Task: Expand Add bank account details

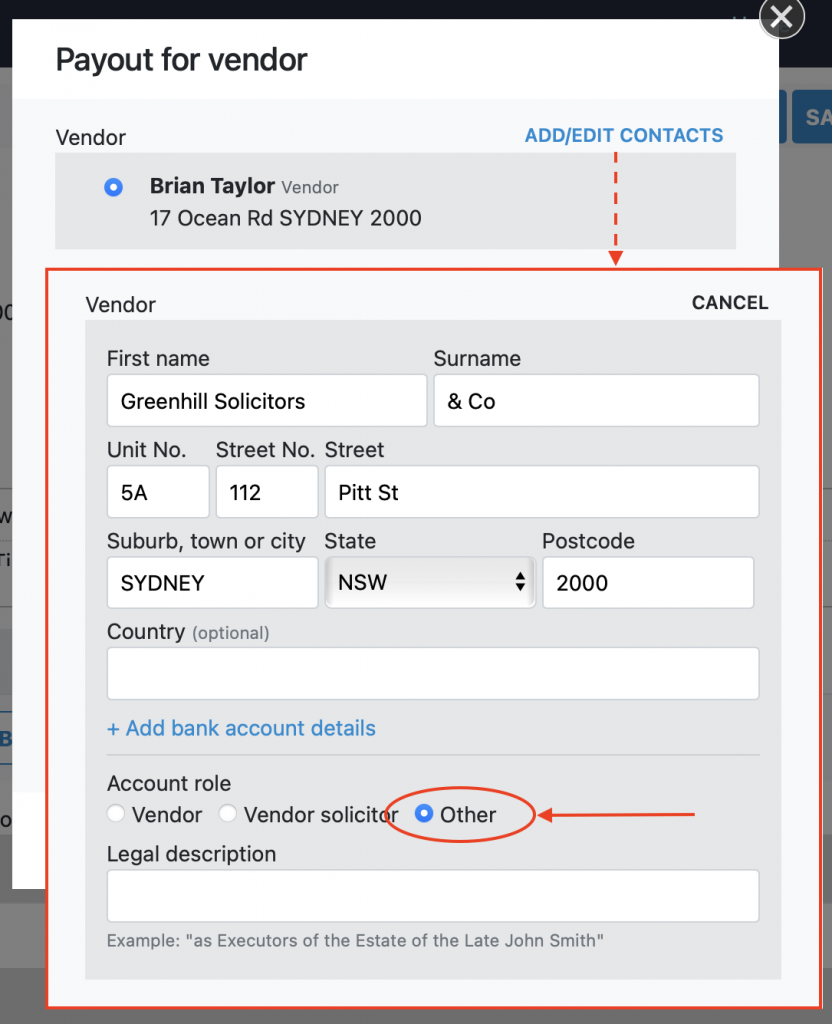Action: pos(241,728)
